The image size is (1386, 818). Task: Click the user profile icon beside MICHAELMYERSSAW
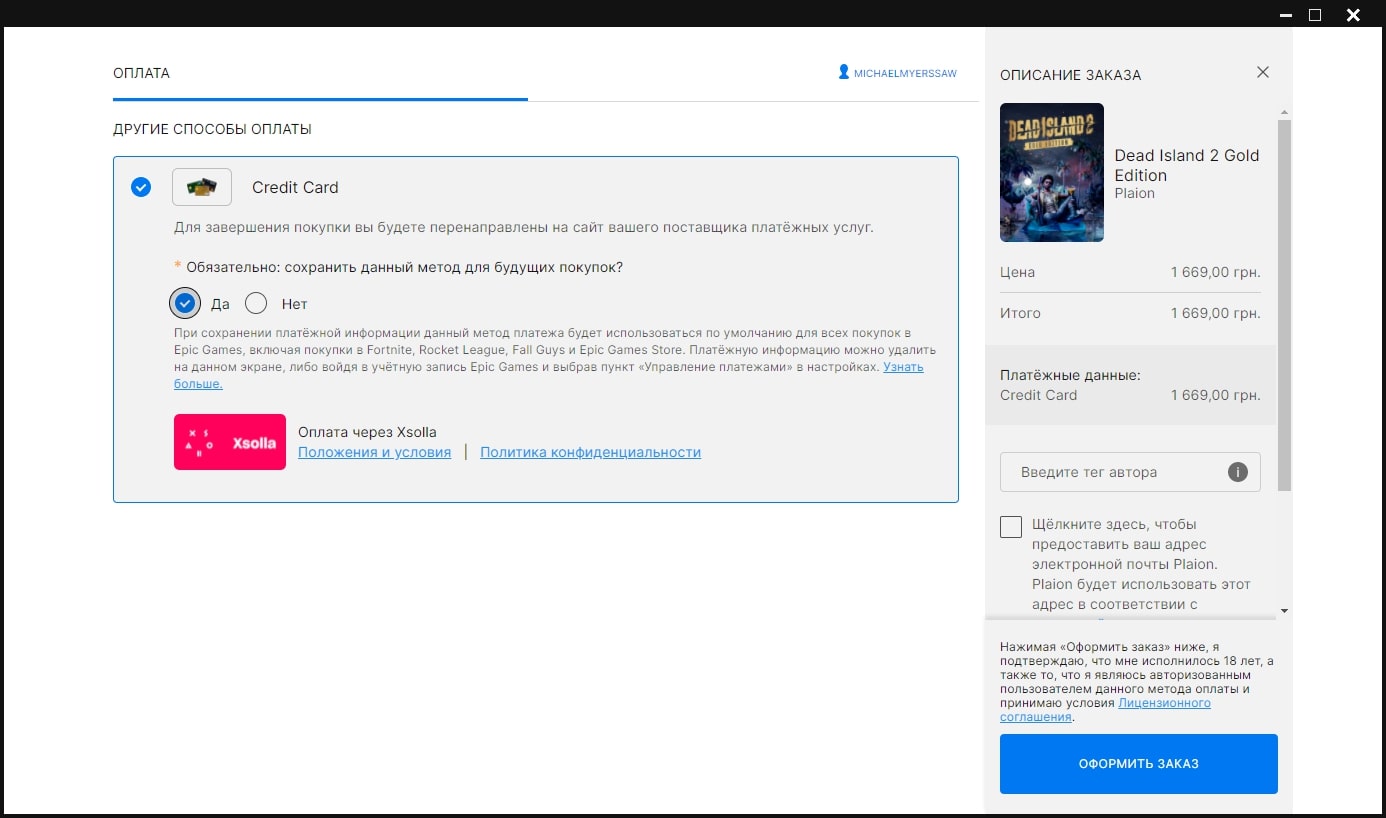click(844, 72)
